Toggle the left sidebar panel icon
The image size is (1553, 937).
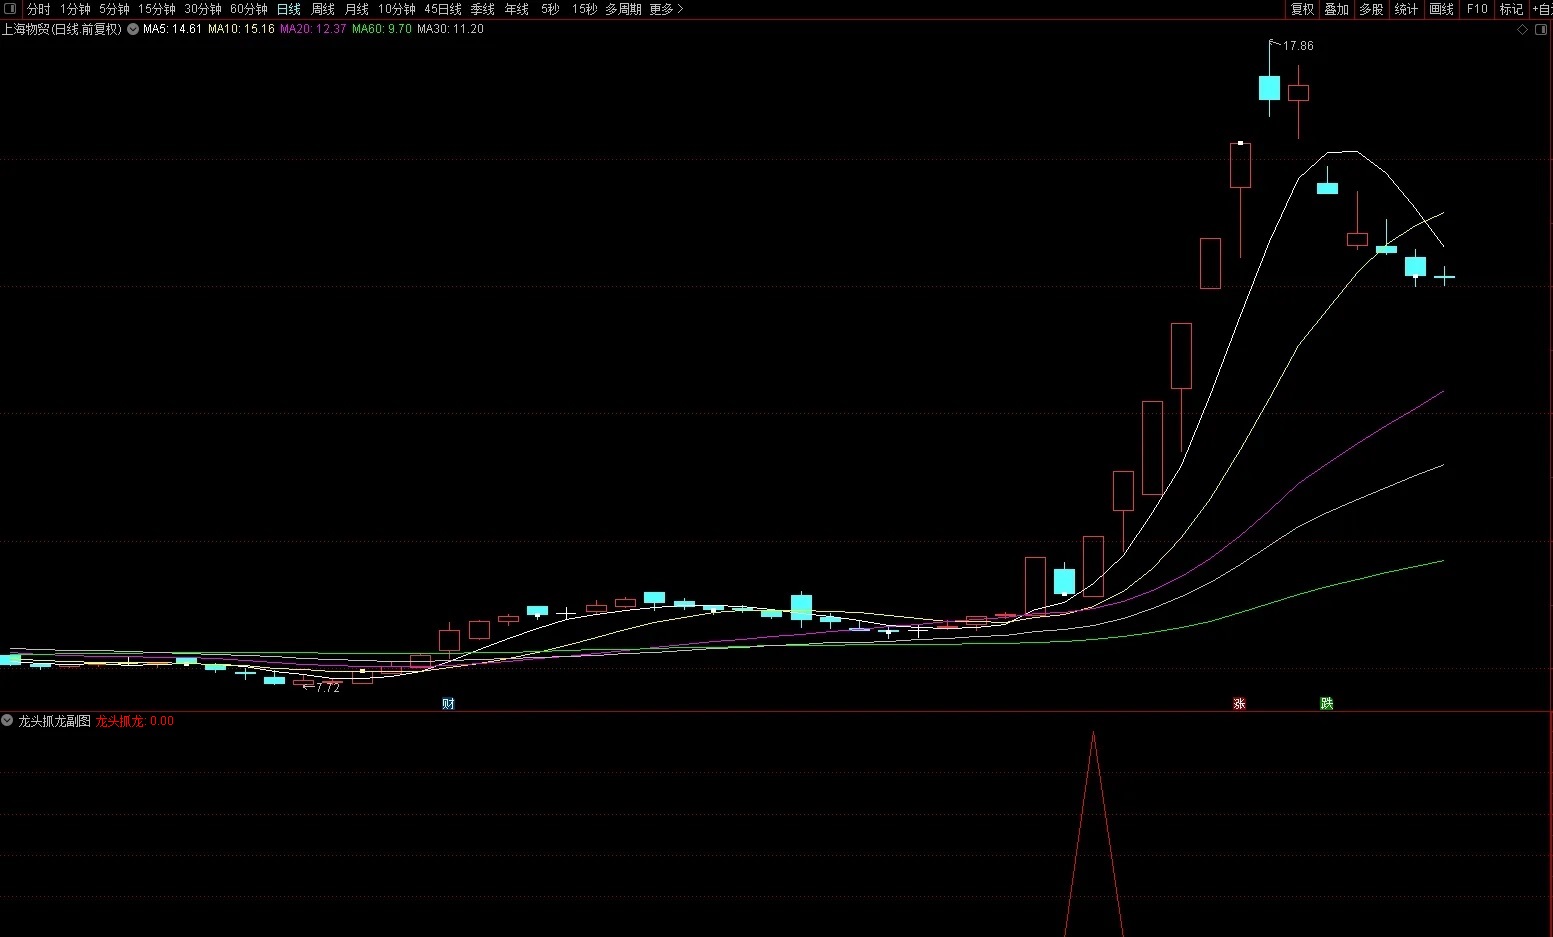tap(10, 9)
